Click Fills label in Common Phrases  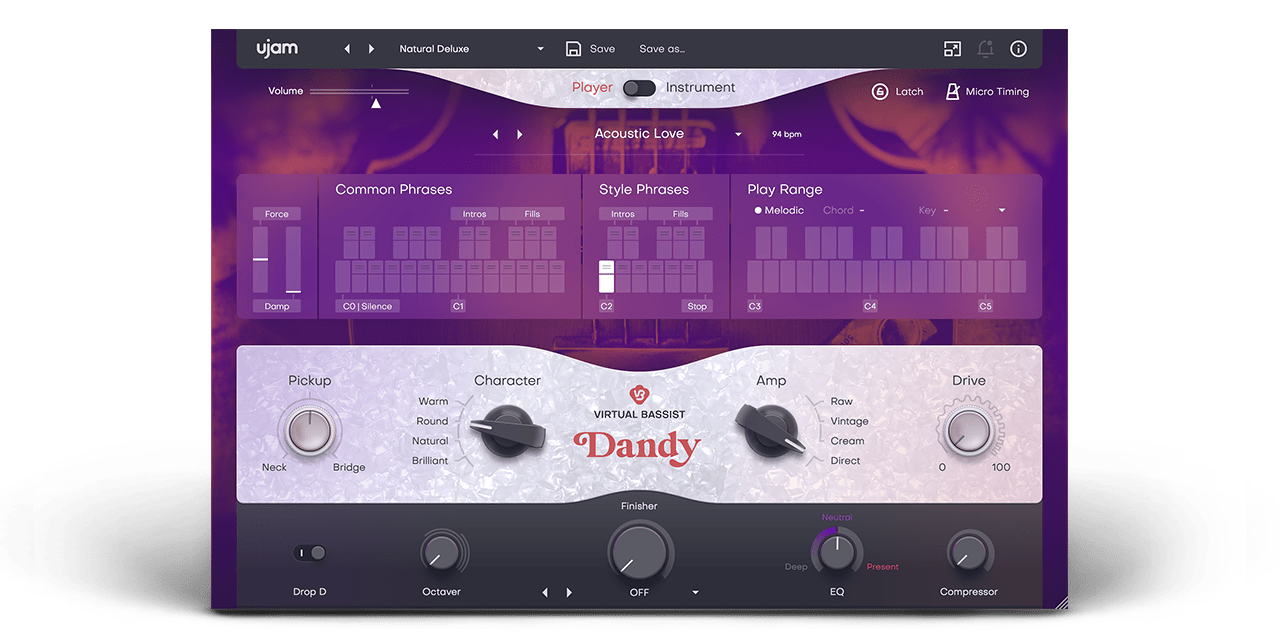pyautogui.click(x=532, y=214)
